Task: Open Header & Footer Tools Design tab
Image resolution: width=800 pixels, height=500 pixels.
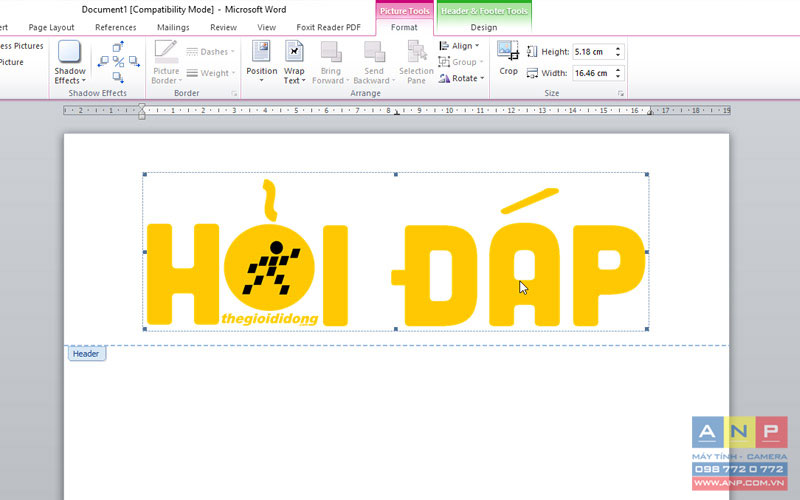Action: click(x=484, y=27)
